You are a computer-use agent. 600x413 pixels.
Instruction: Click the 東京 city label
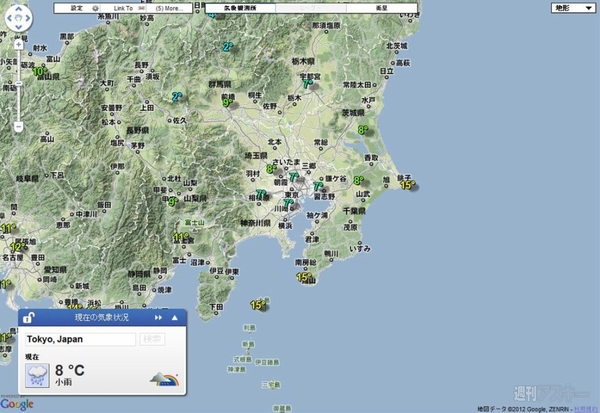pyautogui.click(x=291, y=194)
